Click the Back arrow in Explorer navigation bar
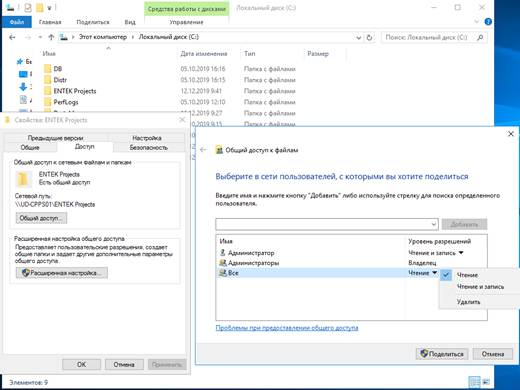 point(12,37)
